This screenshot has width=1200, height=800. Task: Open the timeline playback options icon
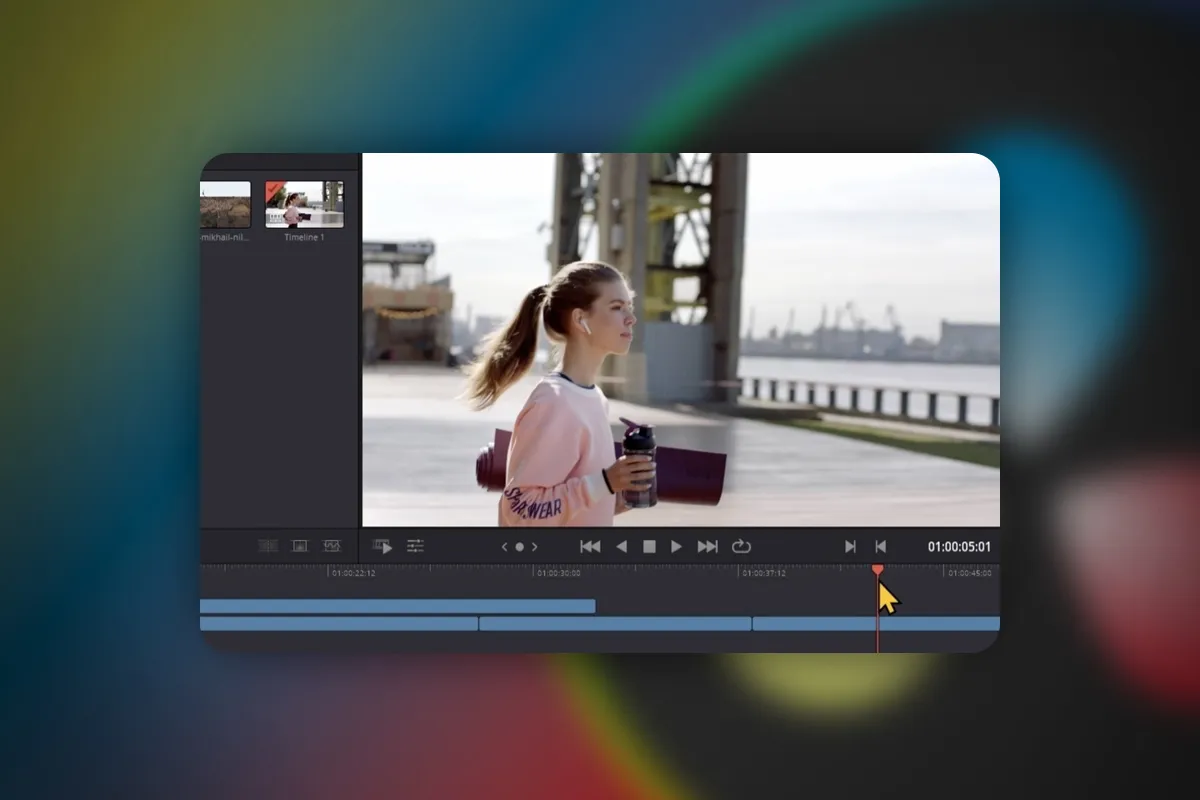(x=382, y=546)
